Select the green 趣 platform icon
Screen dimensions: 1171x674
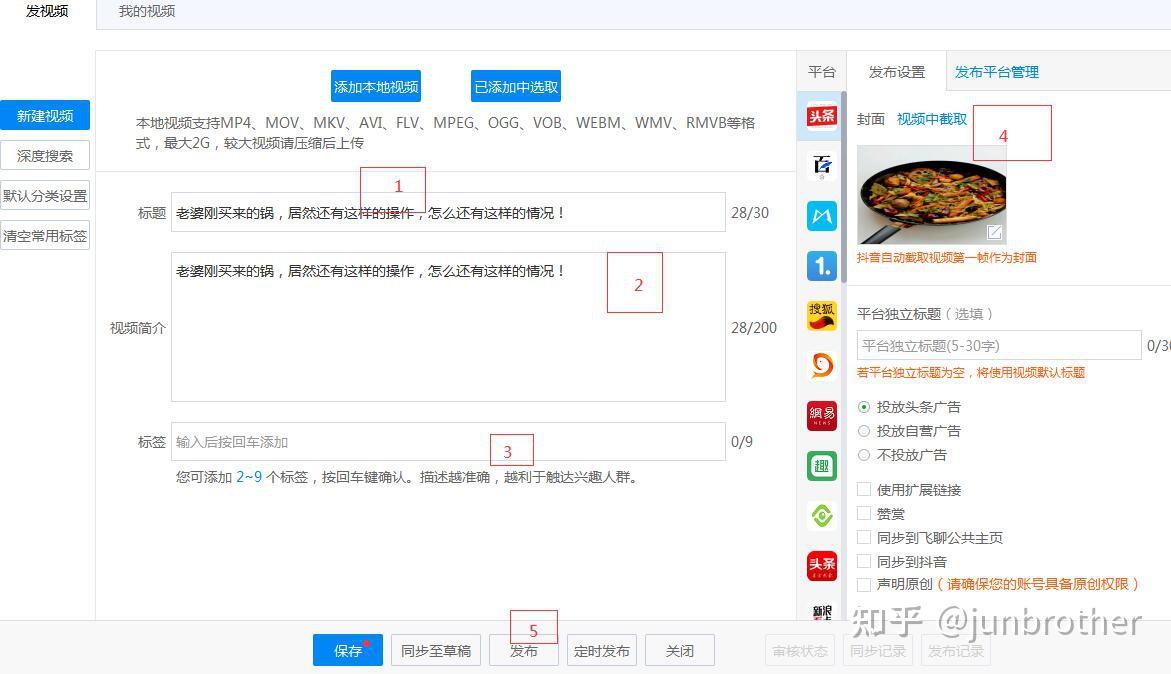821,466
